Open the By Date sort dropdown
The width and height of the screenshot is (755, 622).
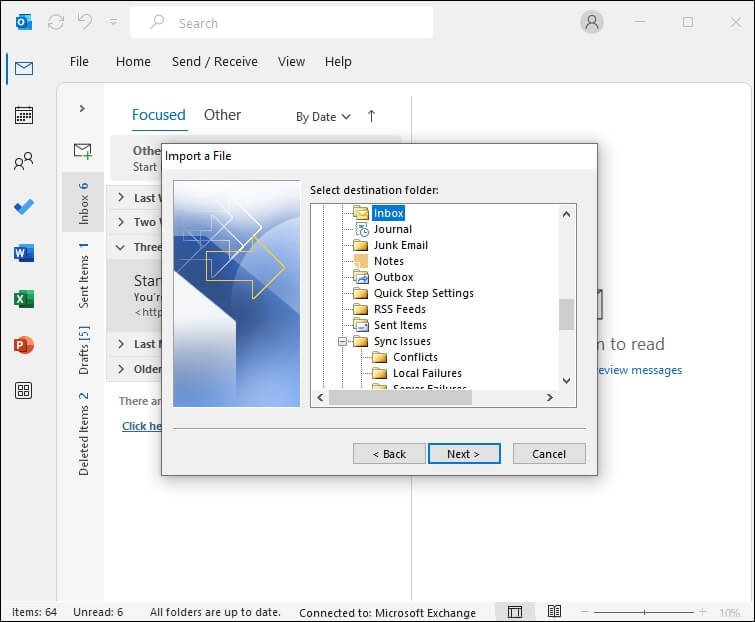(x=323, y=117)
